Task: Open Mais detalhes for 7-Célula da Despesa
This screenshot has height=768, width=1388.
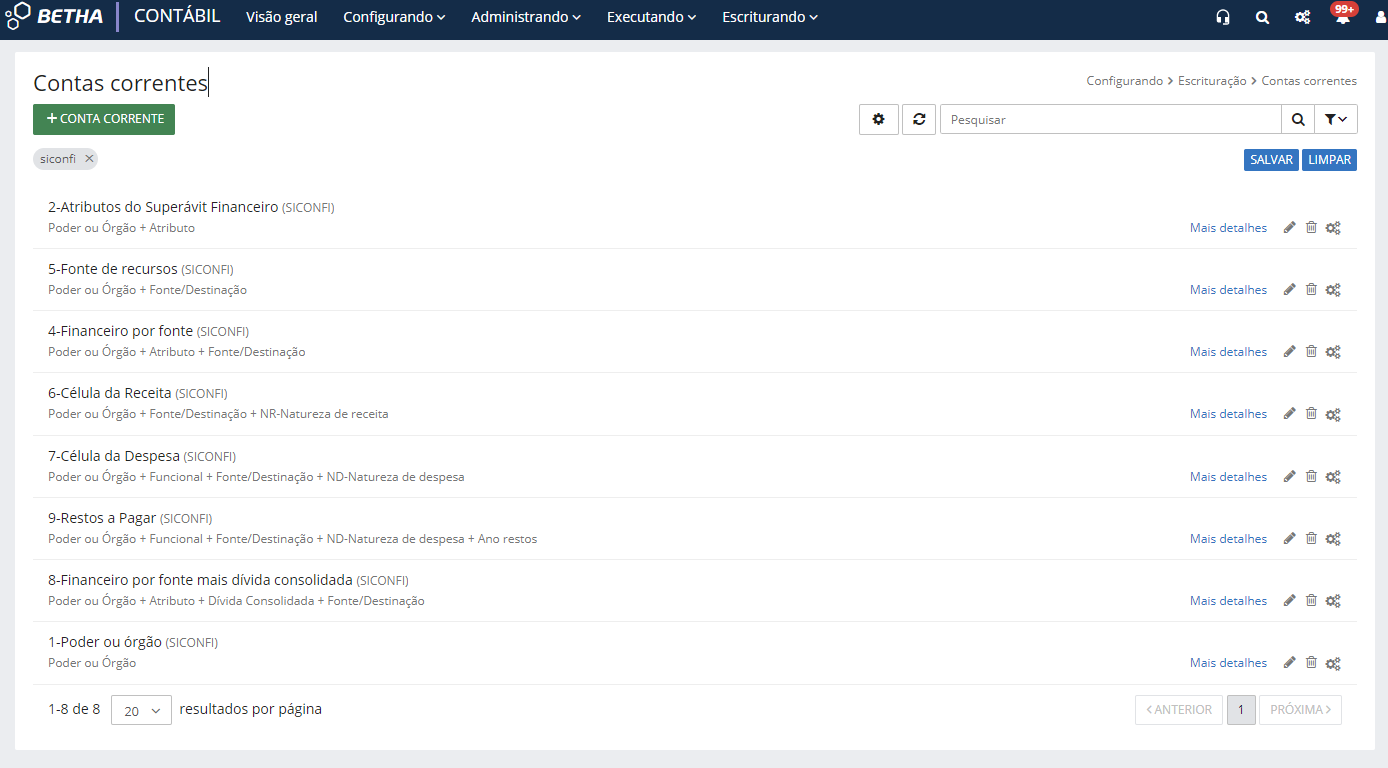Action: (x=1228, y=477)
